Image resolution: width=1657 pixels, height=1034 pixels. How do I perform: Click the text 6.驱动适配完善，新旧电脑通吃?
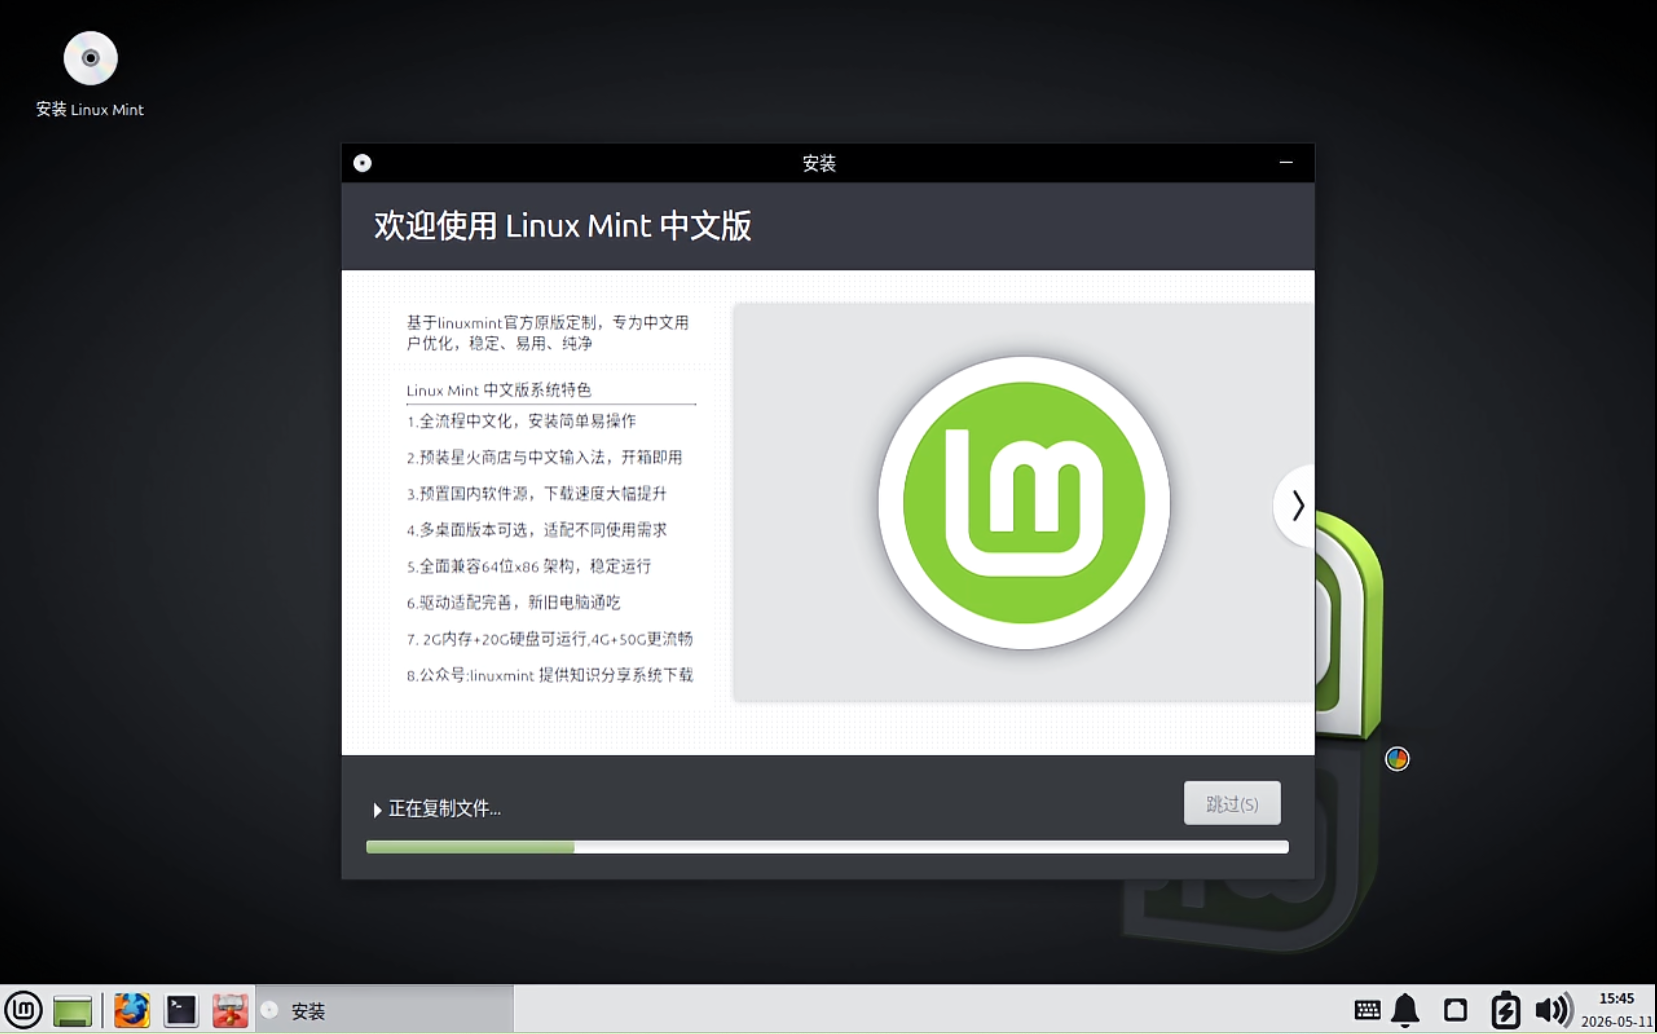click(513, 602)
